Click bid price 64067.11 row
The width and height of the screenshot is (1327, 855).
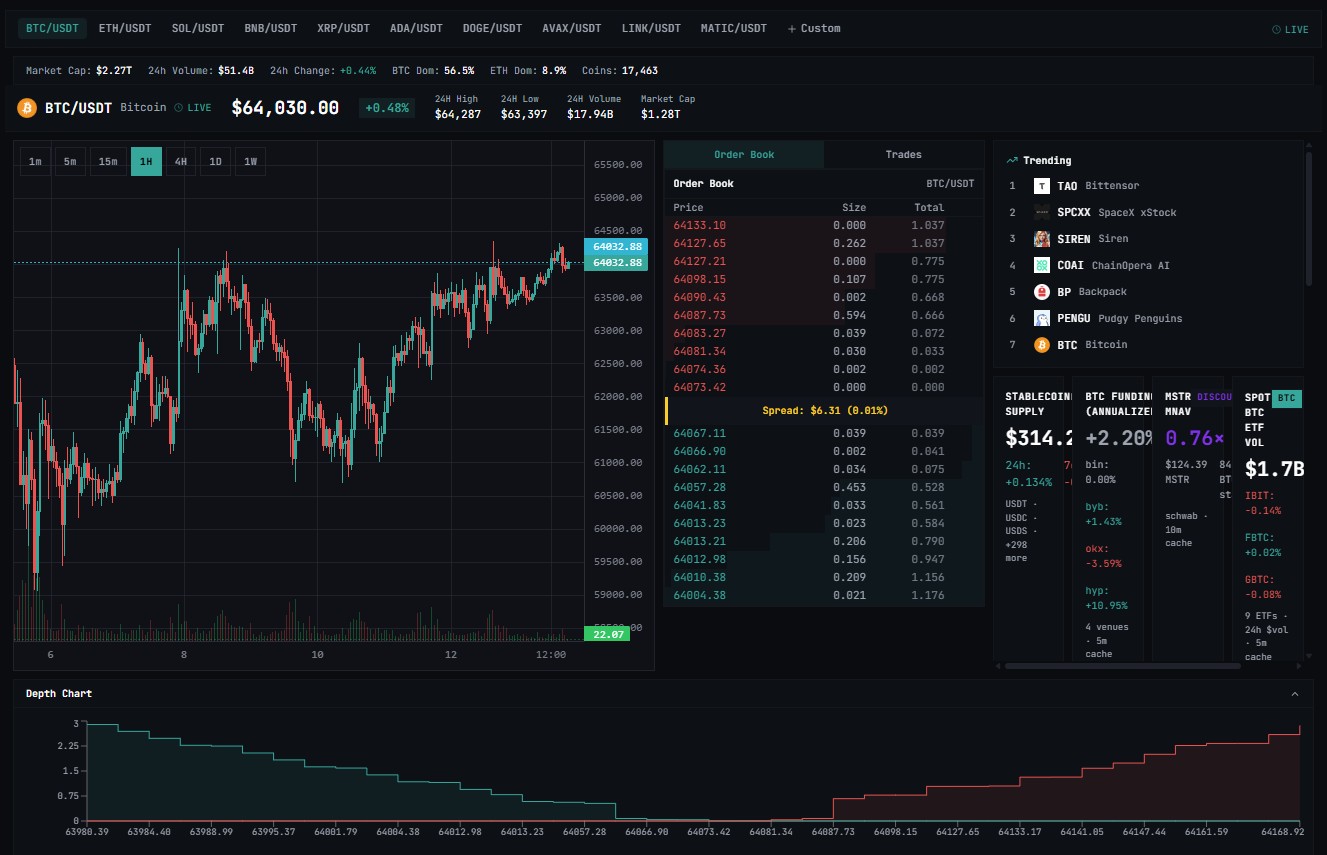pyautogui.click(x=824, y=433)
